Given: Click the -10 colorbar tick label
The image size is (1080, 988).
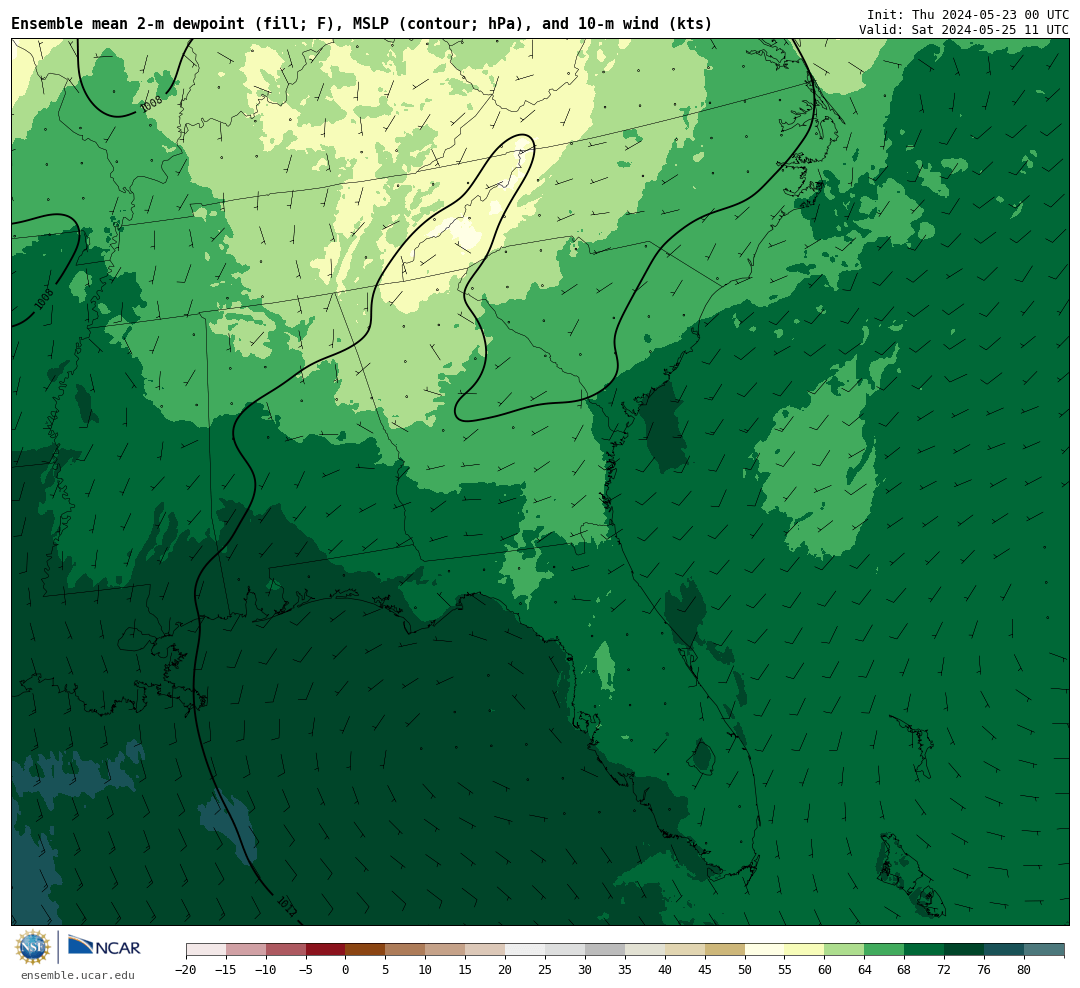Looking at the screenshot, I should 266,969.
